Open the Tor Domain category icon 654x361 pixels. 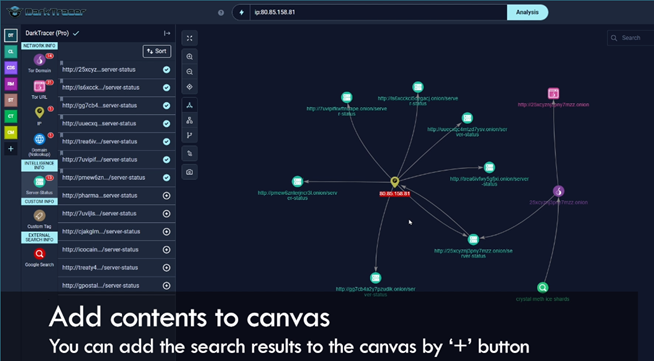(39, 60)
